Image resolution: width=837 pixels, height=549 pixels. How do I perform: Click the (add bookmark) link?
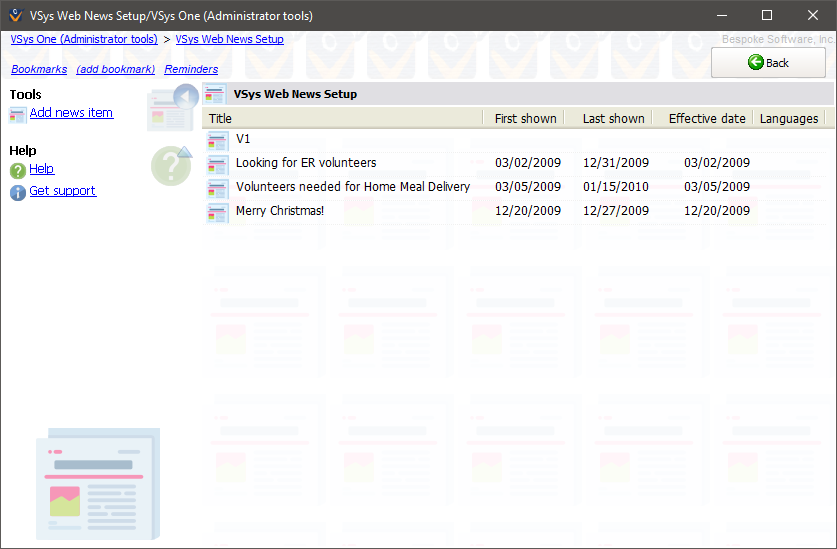[116, 70]
